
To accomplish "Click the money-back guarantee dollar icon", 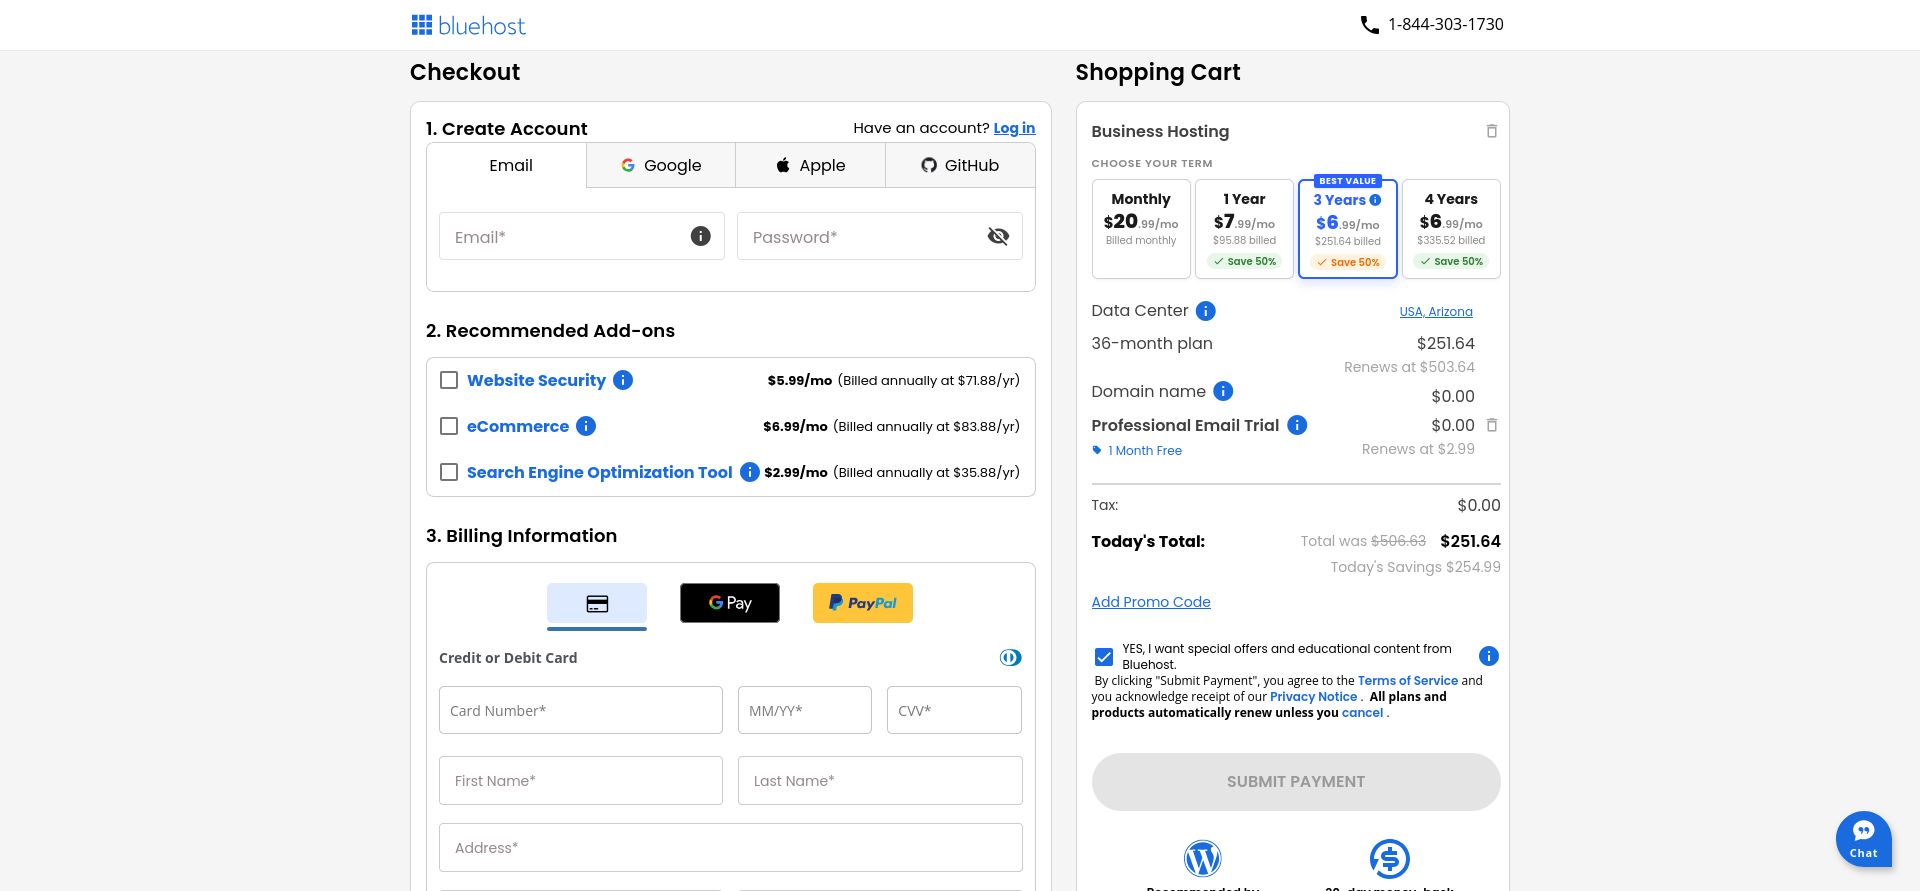I will point(1390,858).
